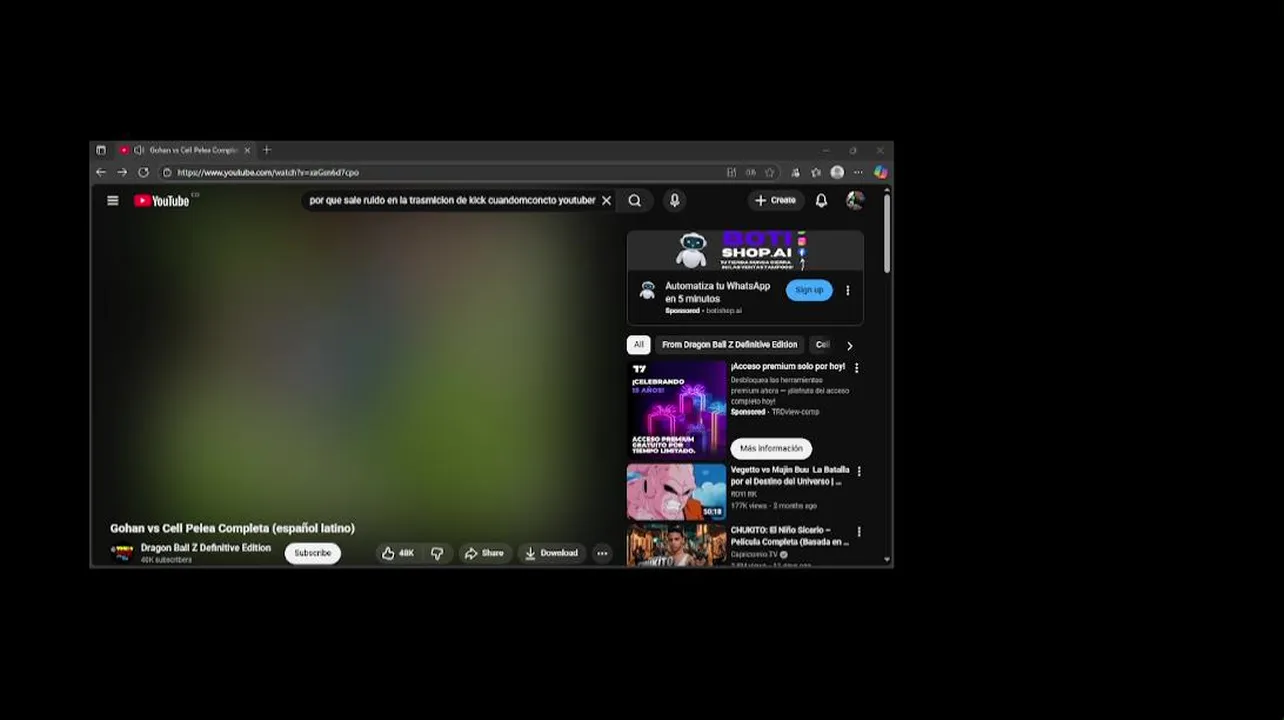Click the Automatiza tu WhatsApp ad title

(718, 292)
